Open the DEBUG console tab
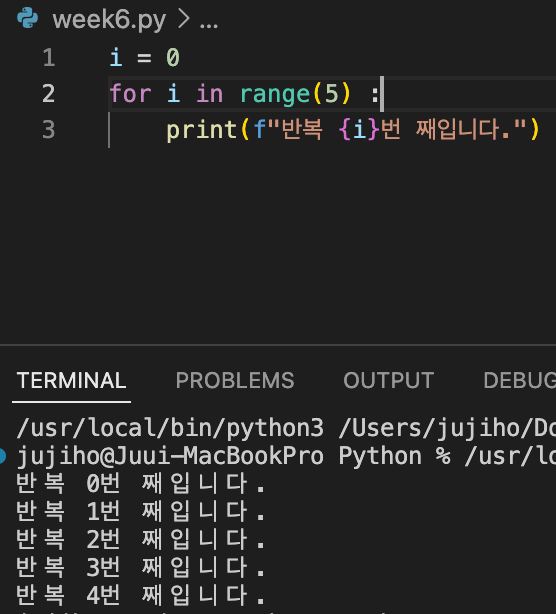556x614 pixels. (x=520, y=380)
